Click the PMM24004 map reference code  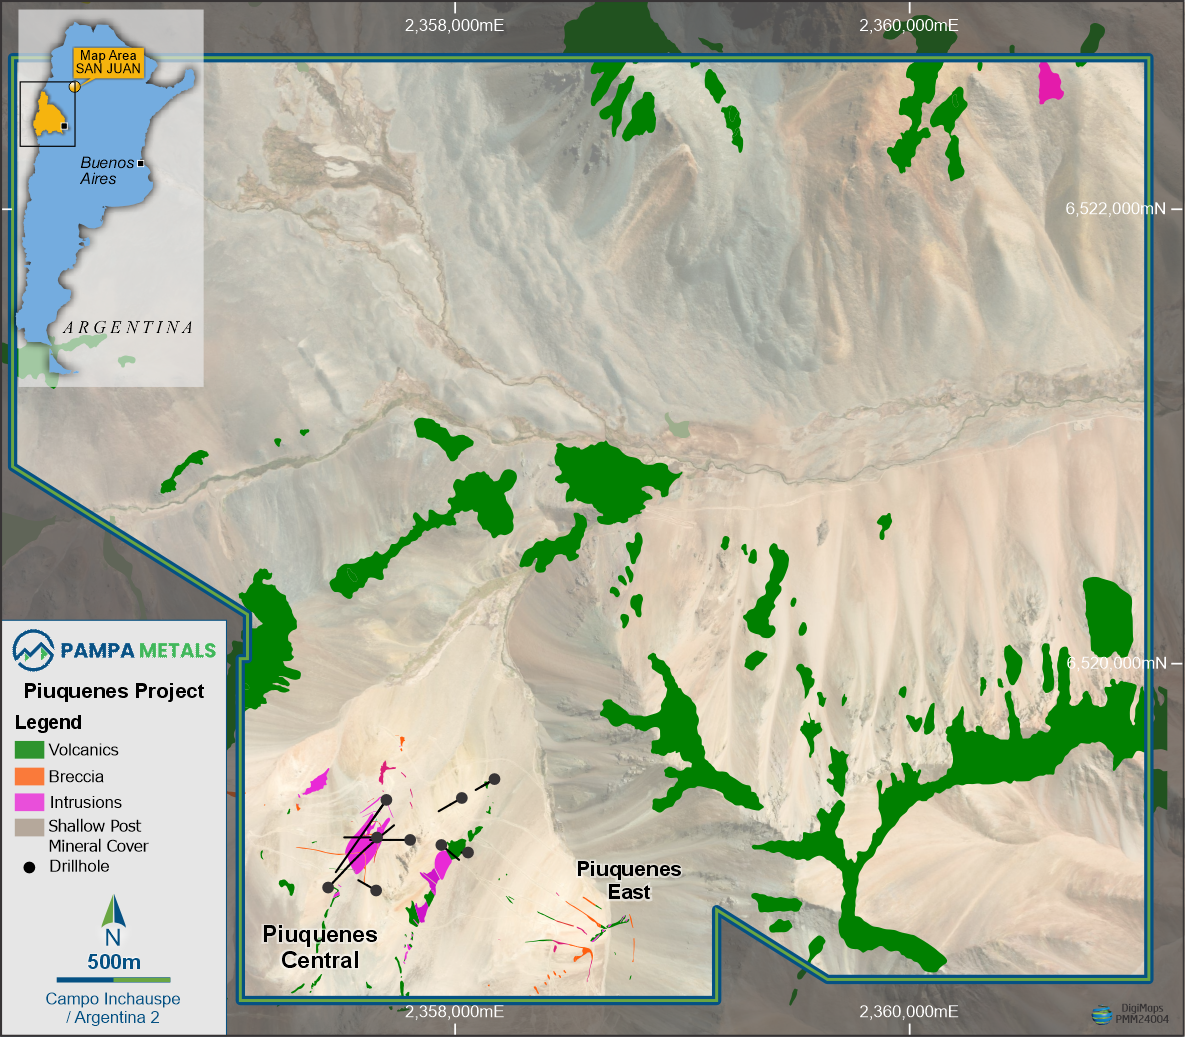(1141, 1020)
